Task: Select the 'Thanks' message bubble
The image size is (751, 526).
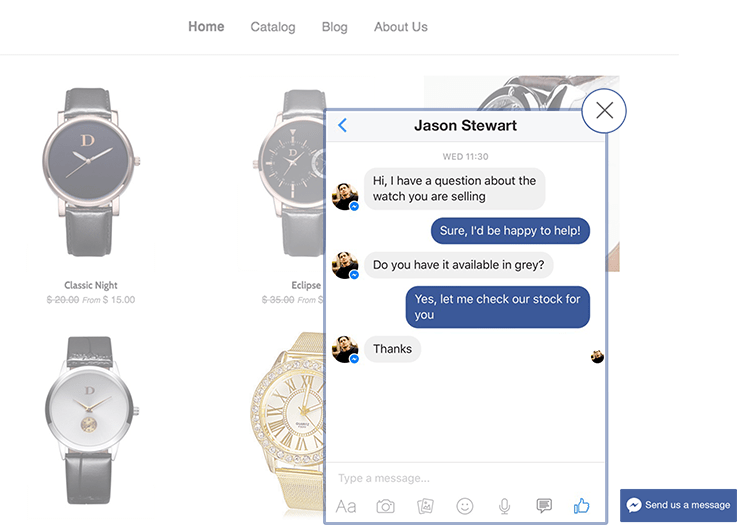Action: (393, 349)
